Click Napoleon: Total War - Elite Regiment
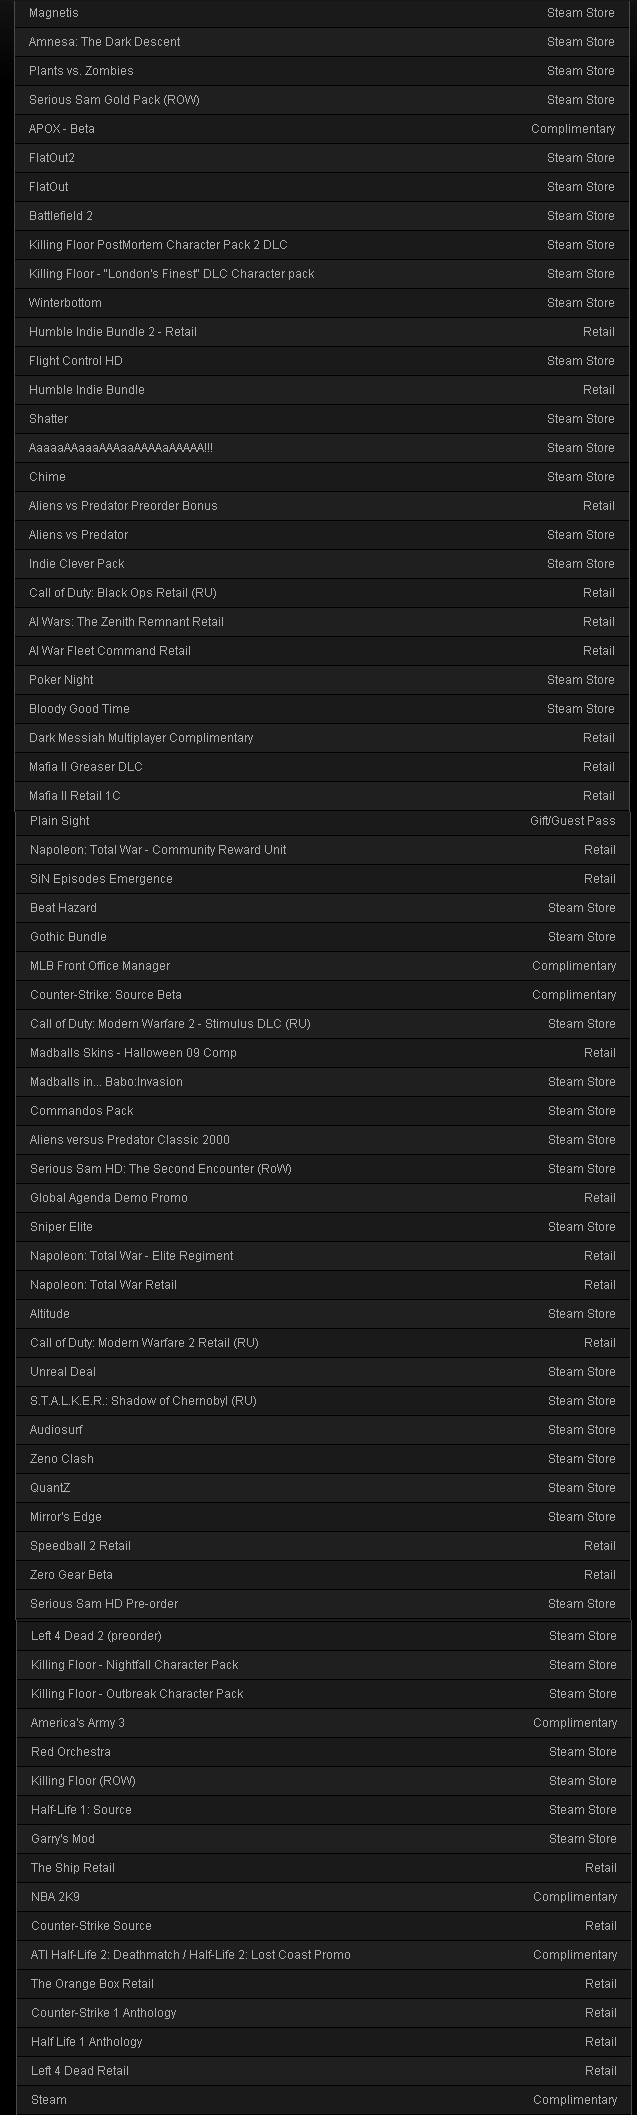The height and width of the screenshot is (2115, 637). click(x=323, y=1256)
